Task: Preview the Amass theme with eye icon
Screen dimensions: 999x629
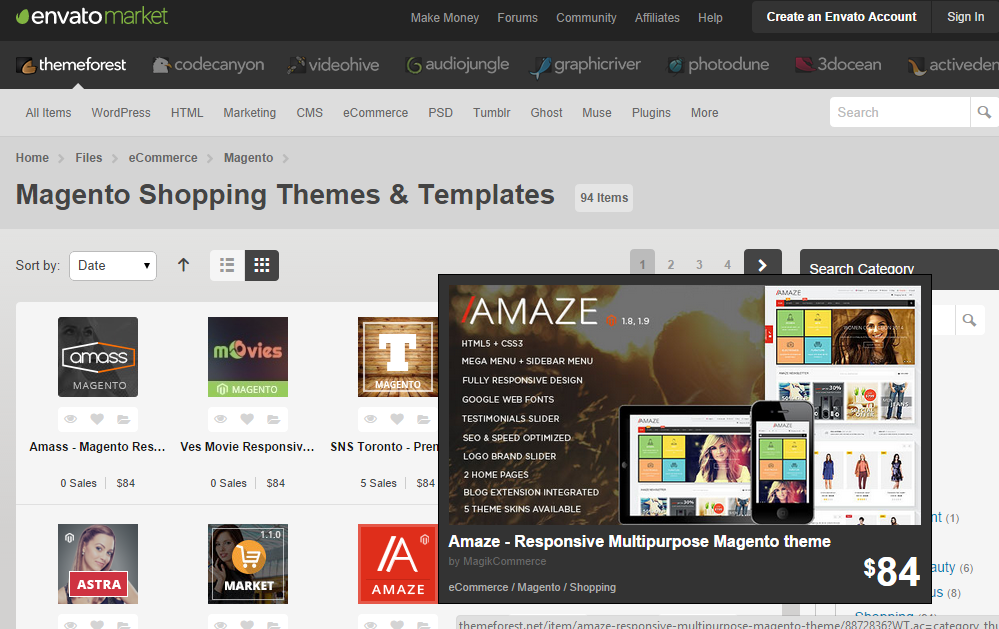Action: tap(71, 419)
